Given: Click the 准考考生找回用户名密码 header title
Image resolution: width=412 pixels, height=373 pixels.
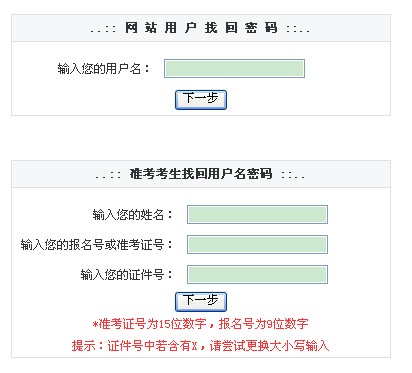Looking at the screenshot, I should (201, 174).
